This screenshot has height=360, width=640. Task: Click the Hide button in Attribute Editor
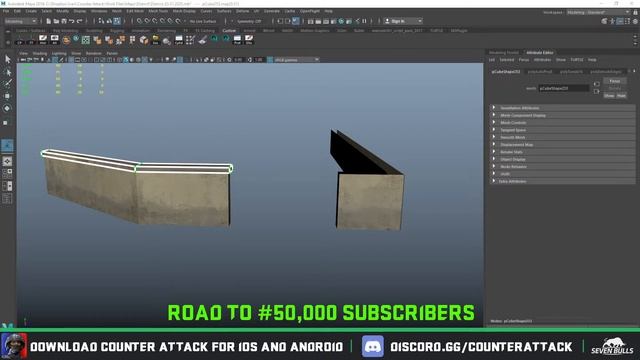pyautogui.click(x=621, y=96)
